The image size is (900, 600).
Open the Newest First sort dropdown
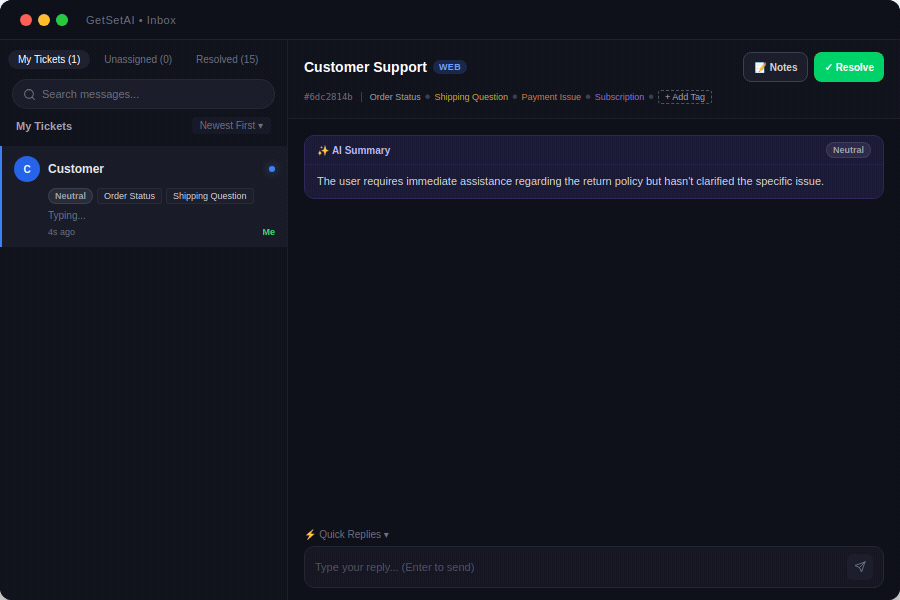coord(231,125)
